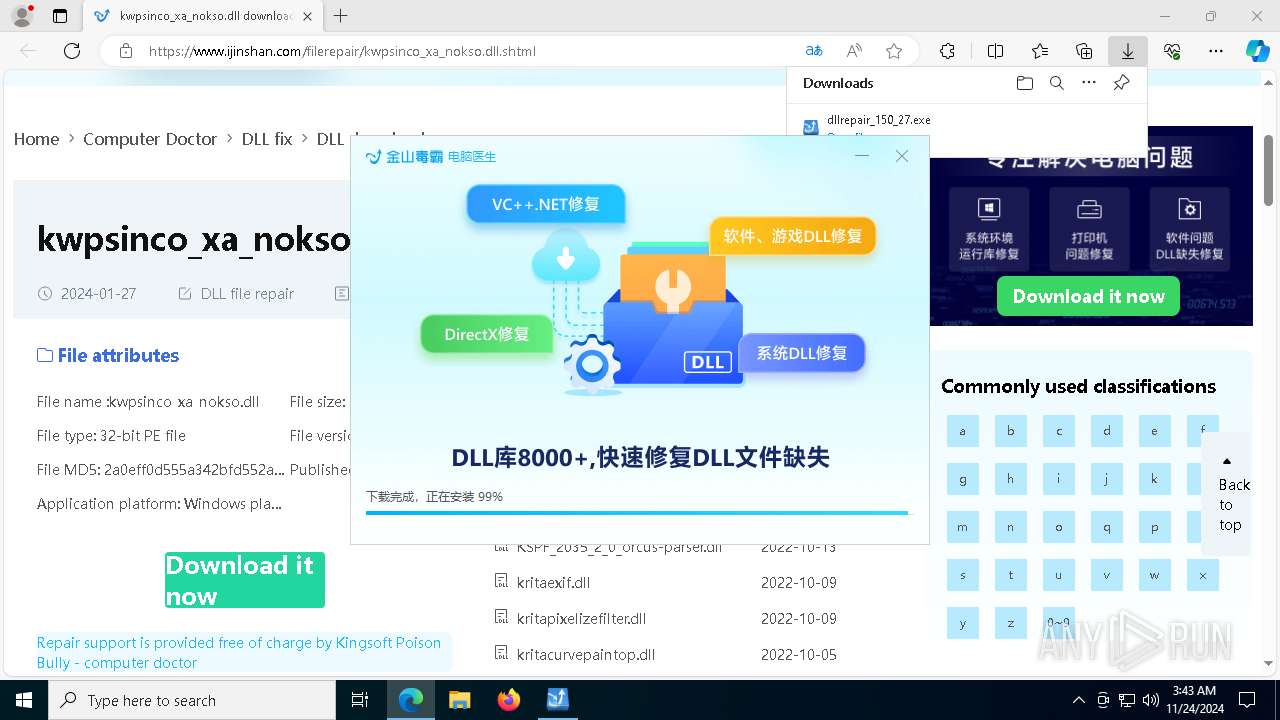The height and width of the screenshot is (720, 1280).
Task: Select classification letter s
Action: (x=963, y=575)
